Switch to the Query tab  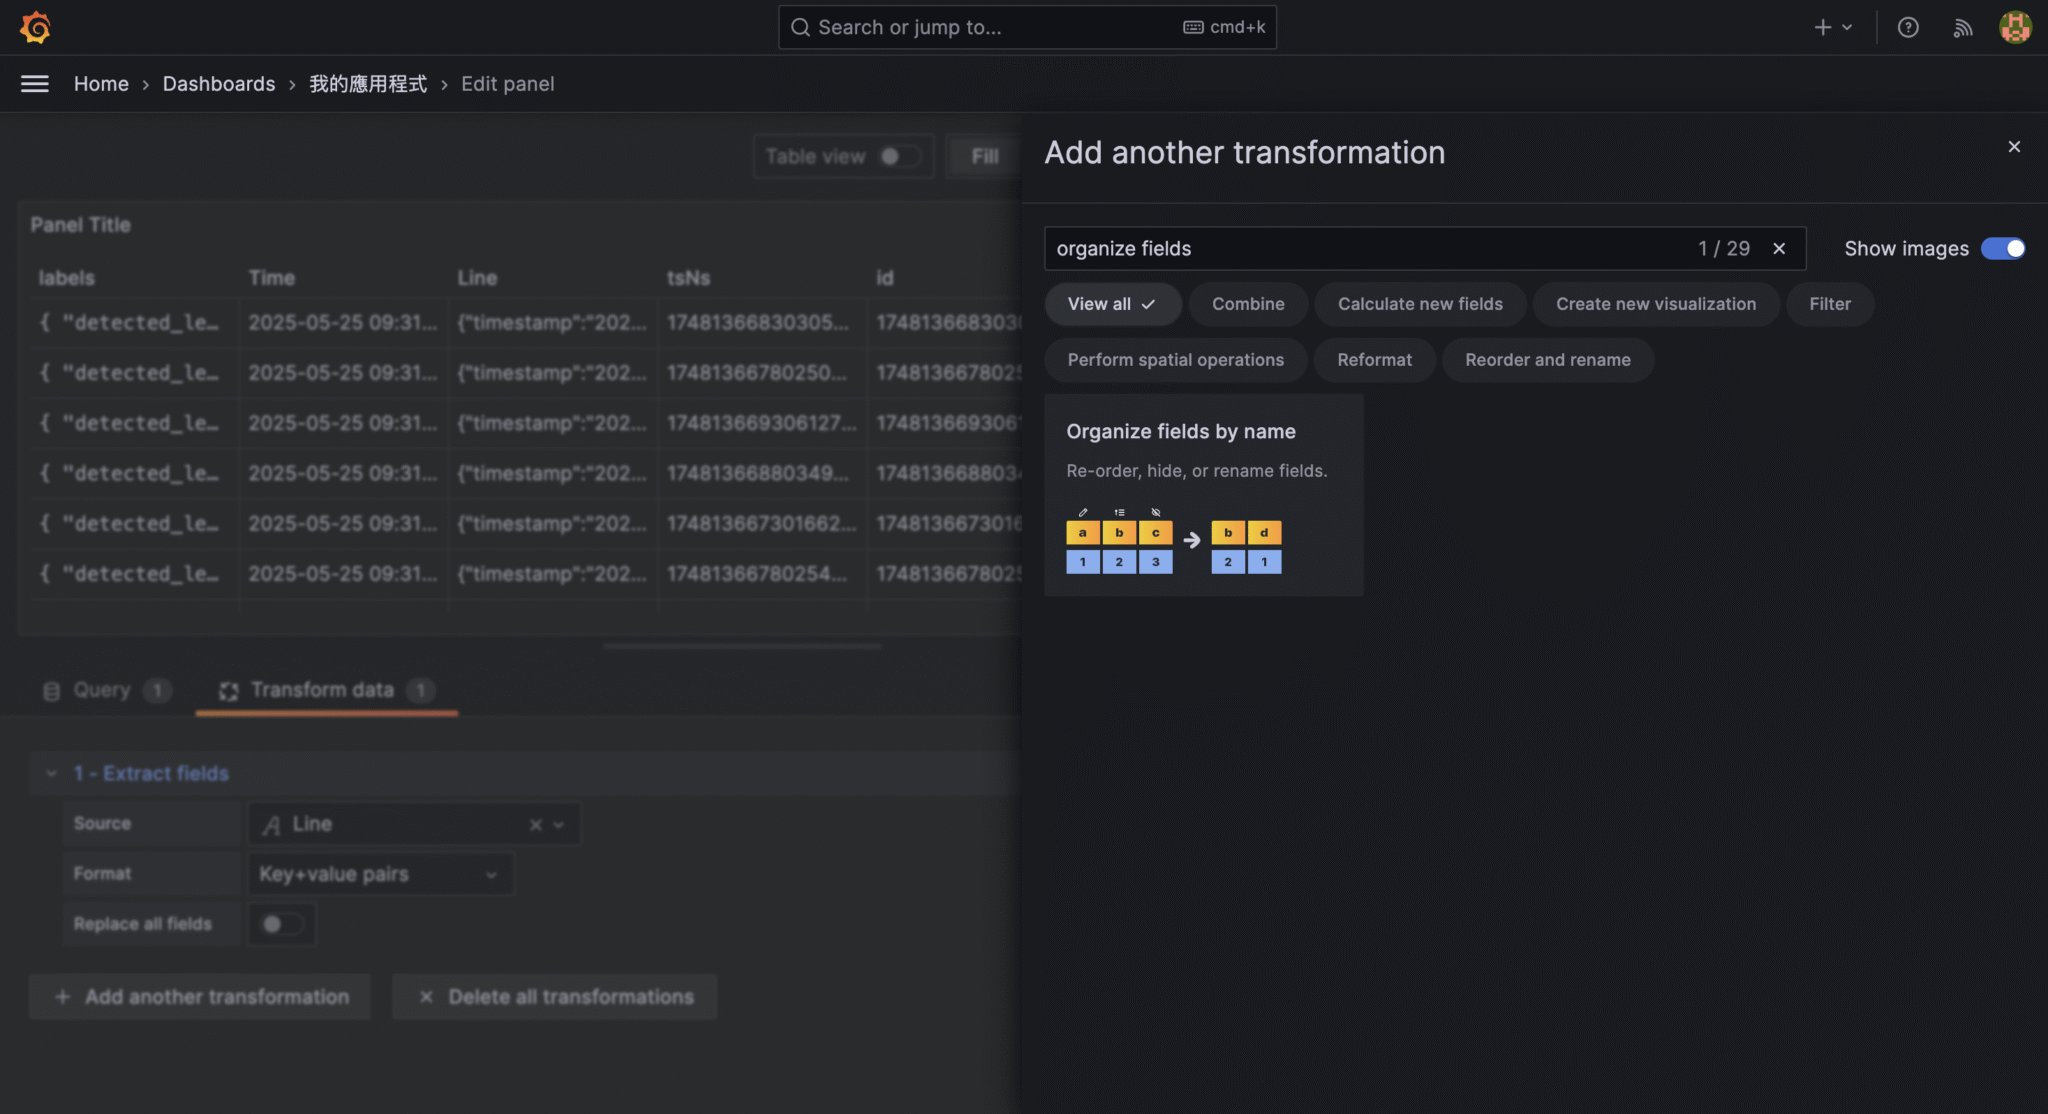(x=100, y=689)
